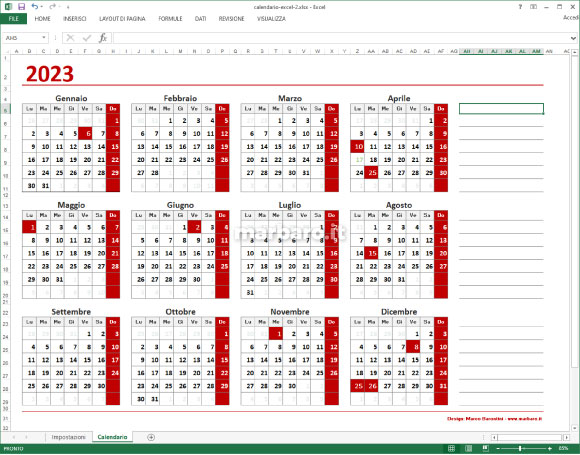Click next sheet navigation arrow
580x455 pixels.
click(26, 437)
